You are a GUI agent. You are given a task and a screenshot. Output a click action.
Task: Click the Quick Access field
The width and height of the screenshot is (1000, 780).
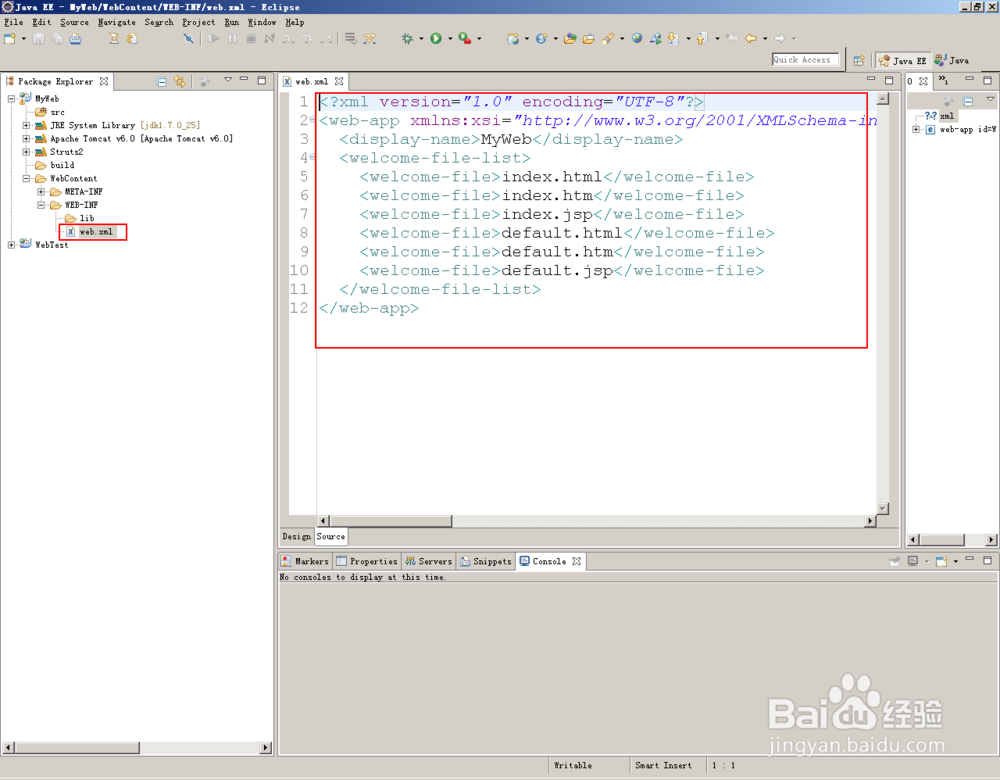click(x=805, y=60)
